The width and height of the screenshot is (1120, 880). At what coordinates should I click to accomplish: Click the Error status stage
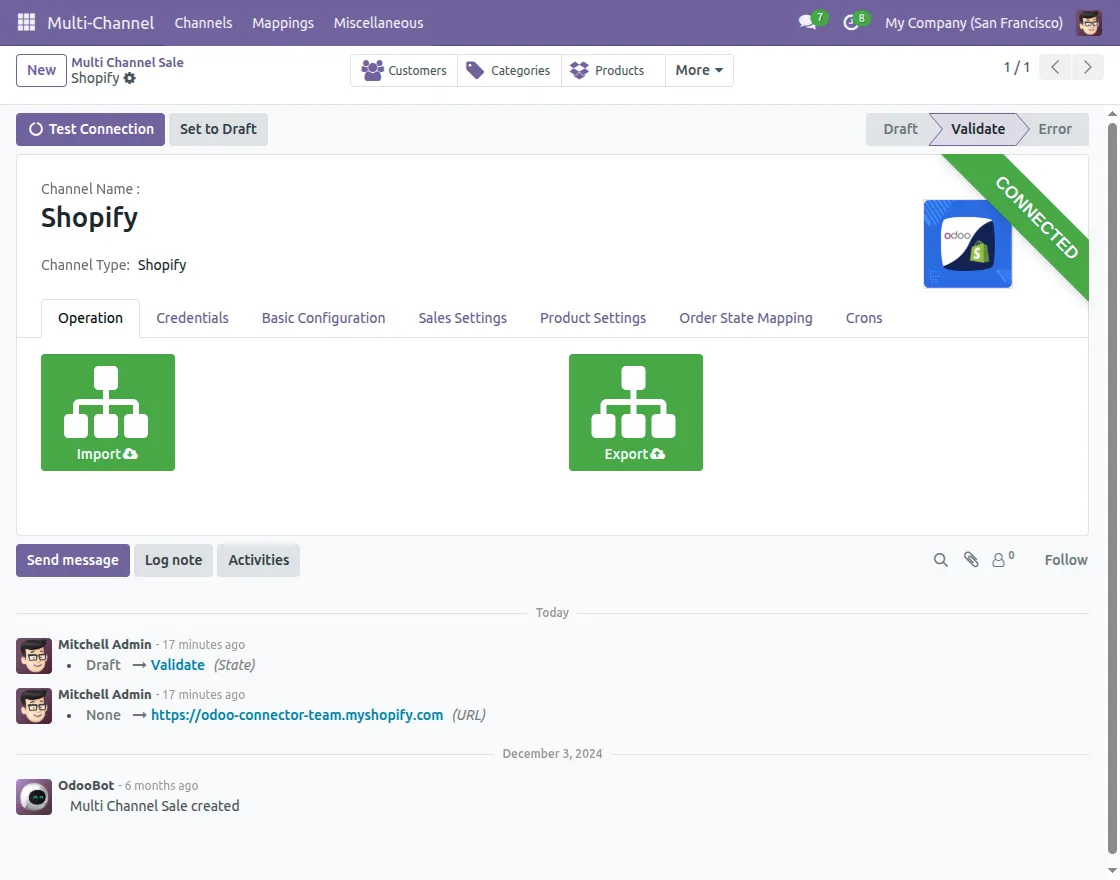click(x=1055, y=129)
